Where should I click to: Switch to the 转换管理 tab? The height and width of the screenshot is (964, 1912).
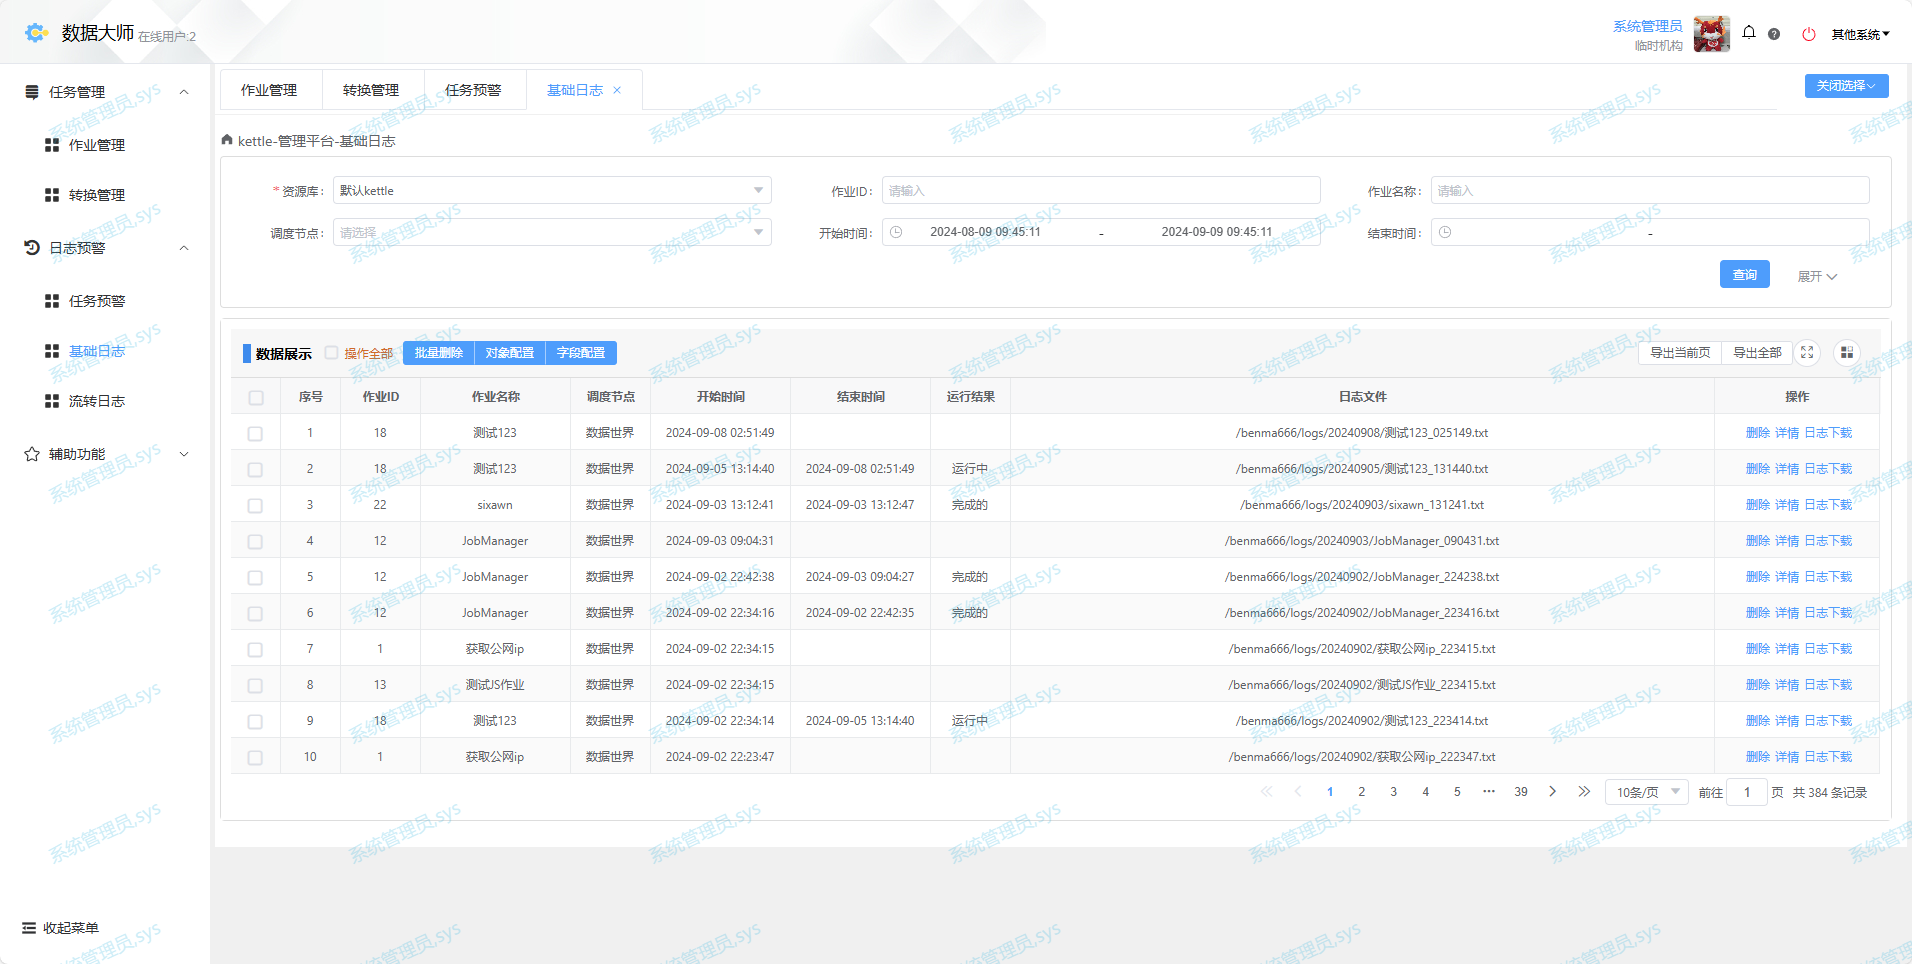click(x=371, y=90)
